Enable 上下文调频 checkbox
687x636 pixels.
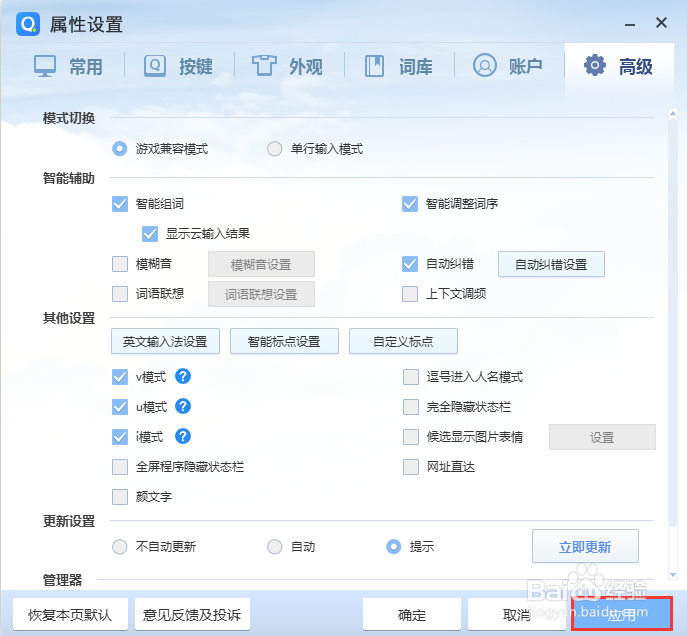click(410, 294)
